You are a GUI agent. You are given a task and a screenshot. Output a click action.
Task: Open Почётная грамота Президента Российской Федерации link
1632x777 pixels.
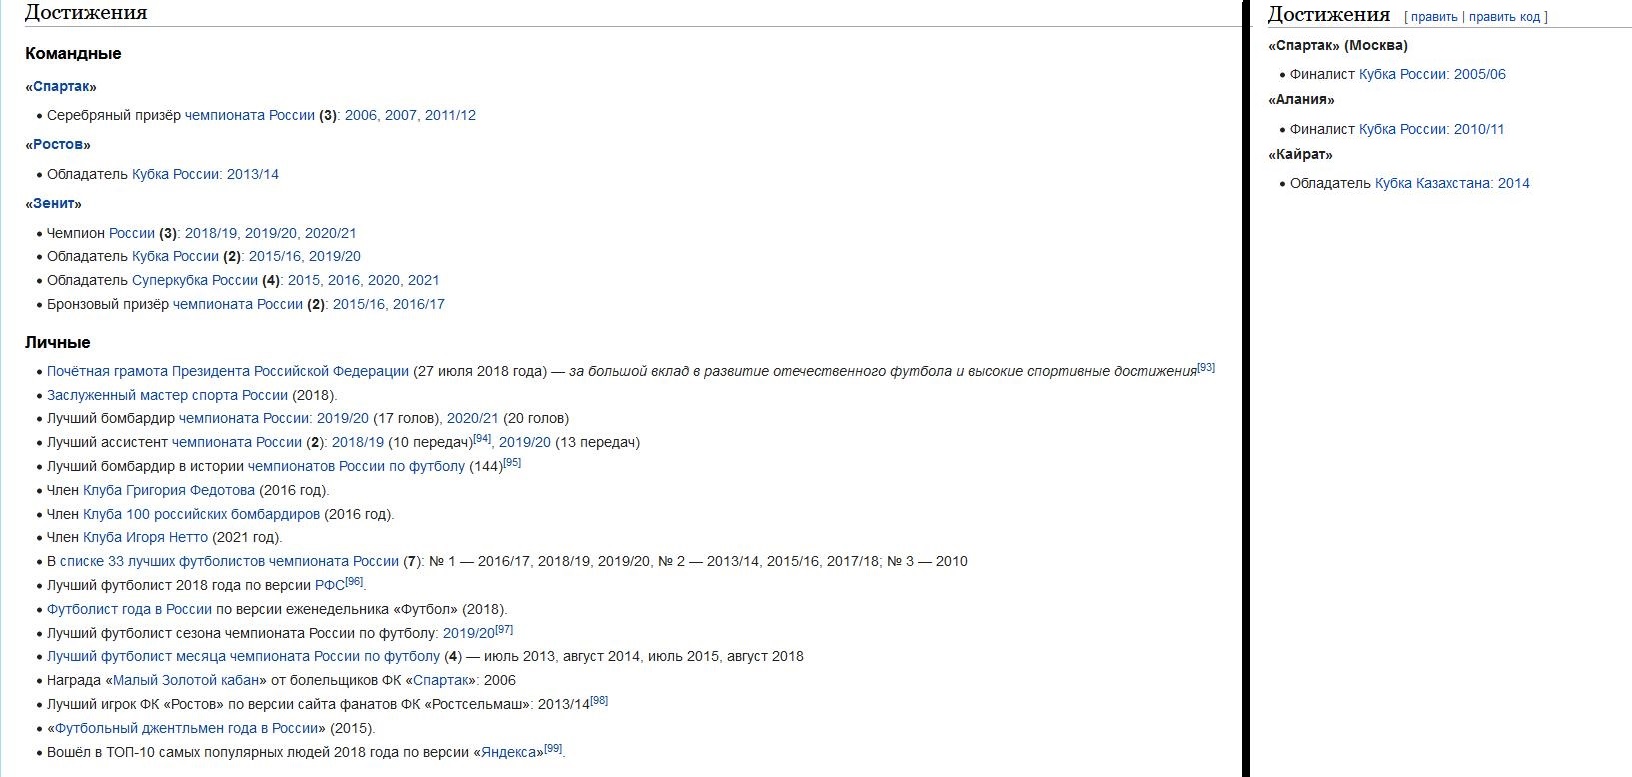click(x=228, y=371)
